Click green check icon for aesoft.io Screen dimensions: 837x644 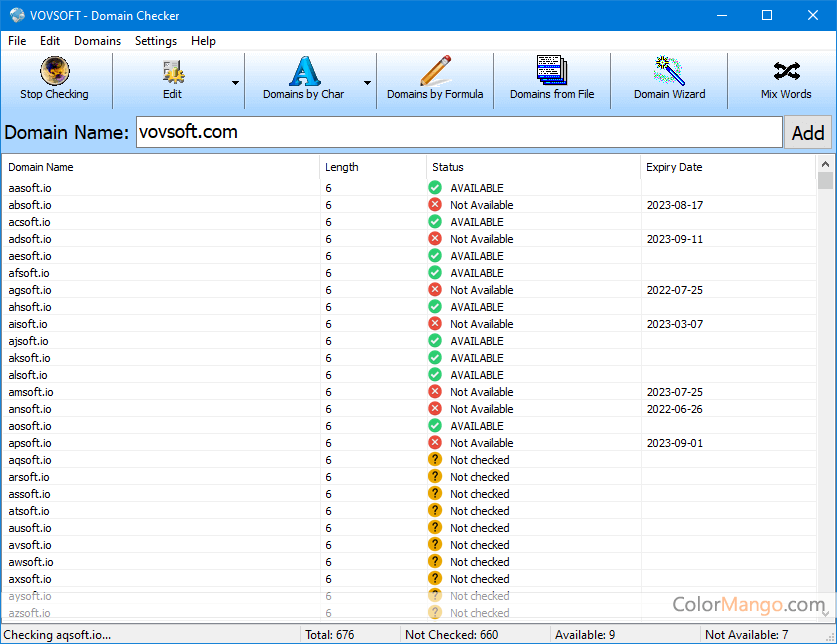[435, 256]
